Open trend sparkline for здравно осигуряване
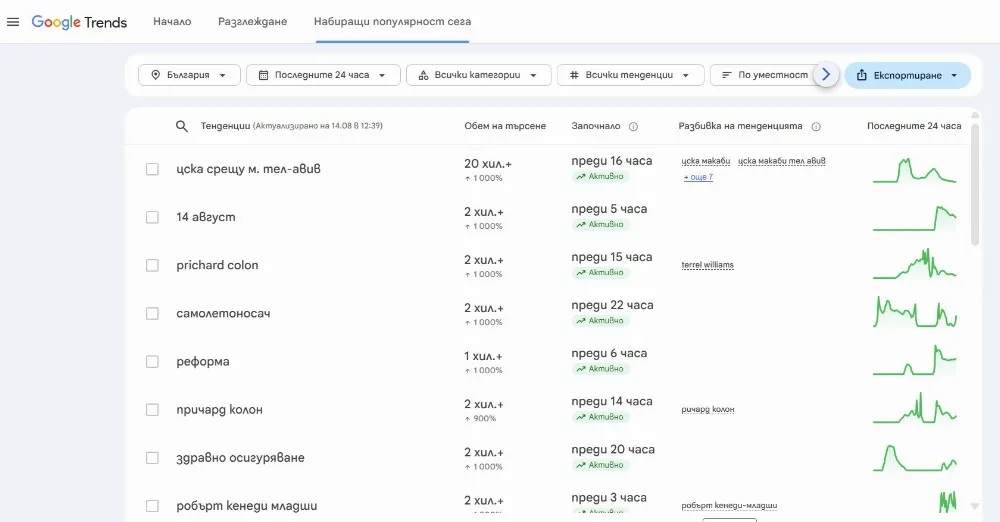 [914, 458]
